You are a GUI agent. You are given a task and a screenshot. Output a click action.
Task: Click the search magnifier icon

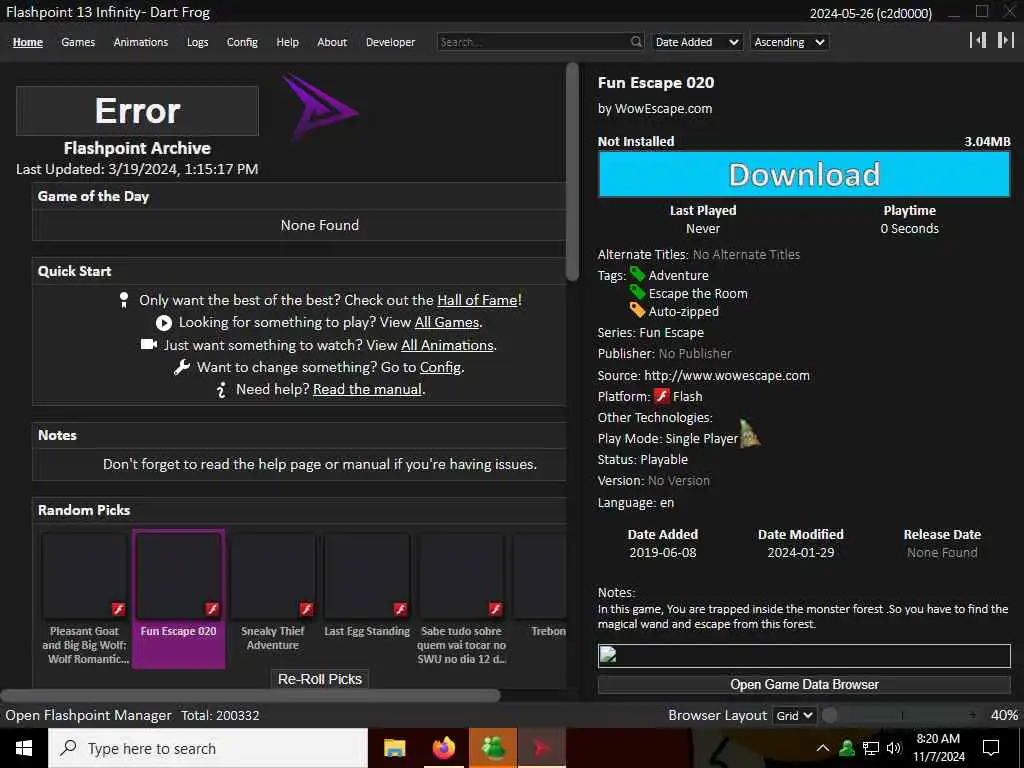click(x=636, y=42)
